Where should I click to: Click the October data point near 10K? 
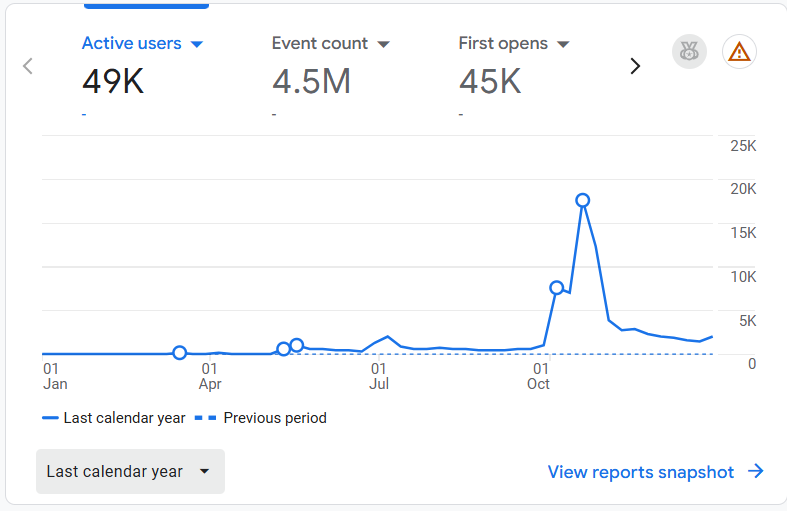(557, 288)
